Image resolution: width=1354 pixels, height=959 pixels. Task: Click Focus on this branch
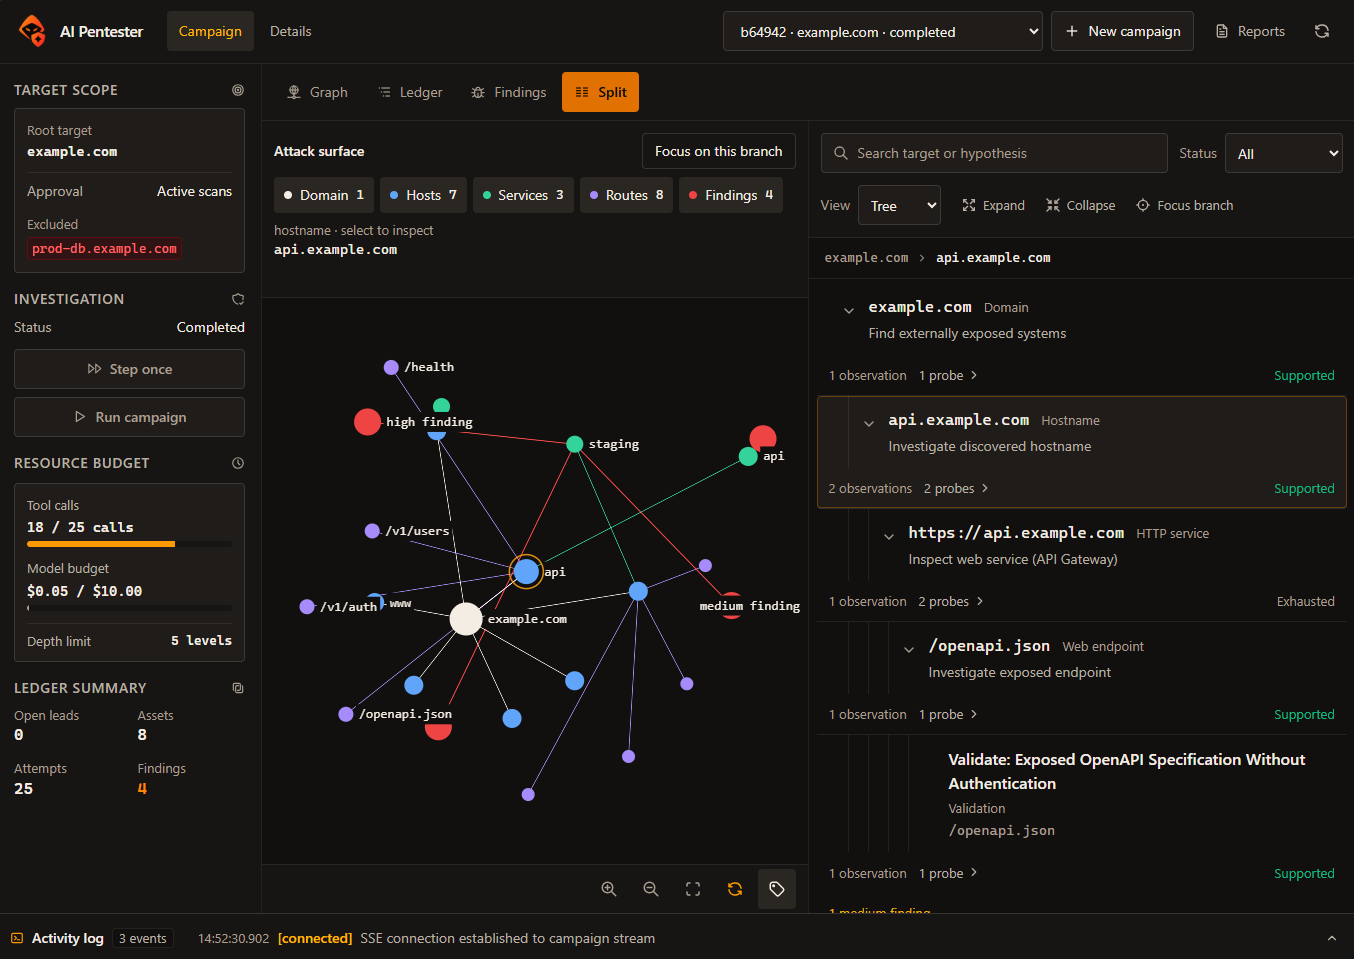(719, 151)
